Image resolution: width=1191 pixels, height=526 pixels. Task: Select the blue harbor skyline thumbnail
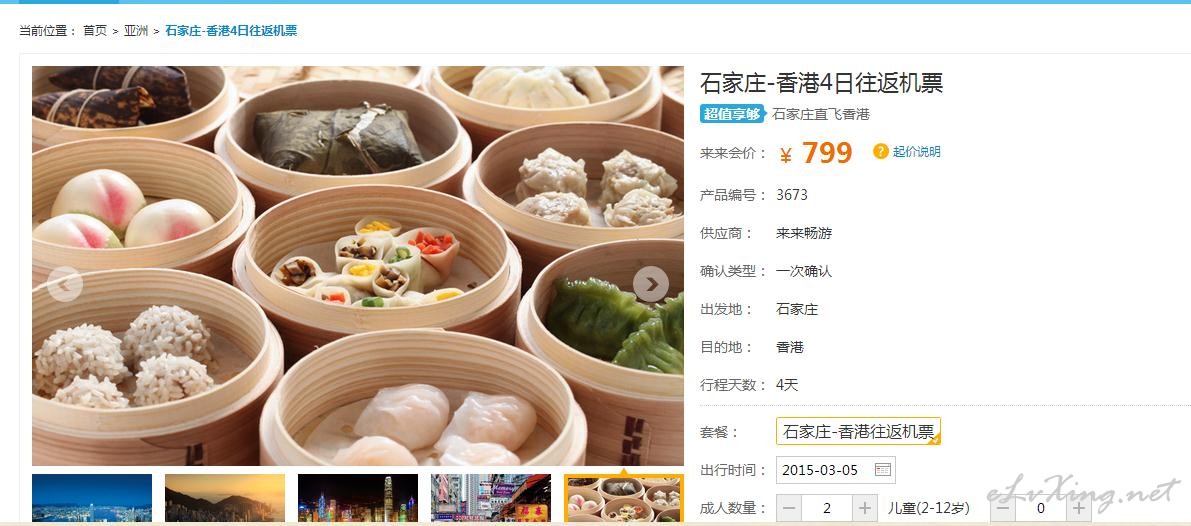pyautogui.click(x=92, y=498)
